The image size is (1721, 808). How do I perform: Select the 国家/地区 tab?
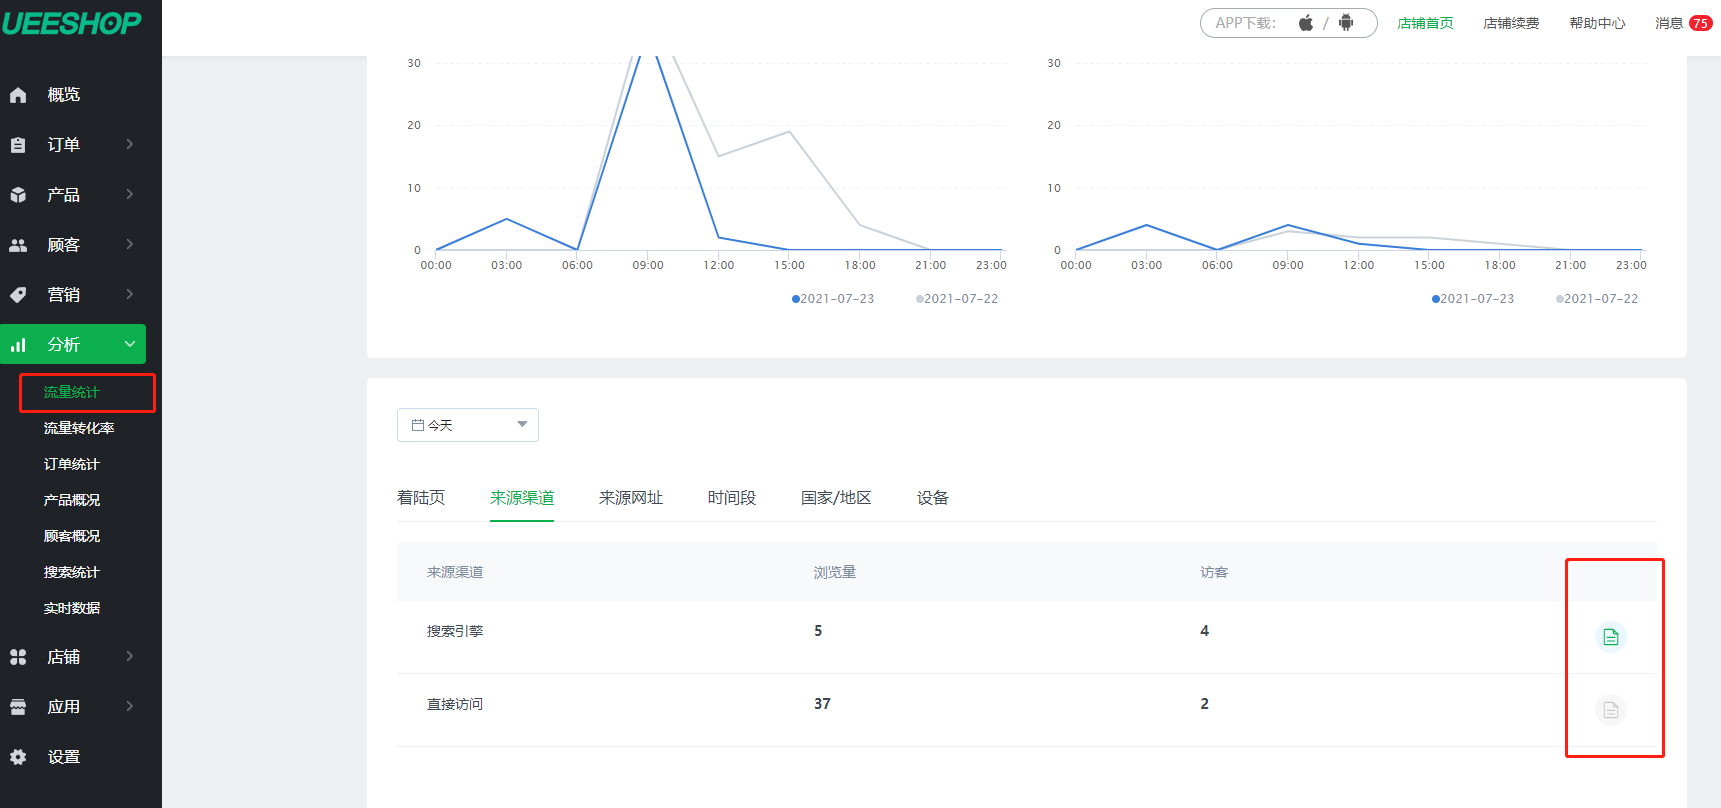[x=835, y=498]
